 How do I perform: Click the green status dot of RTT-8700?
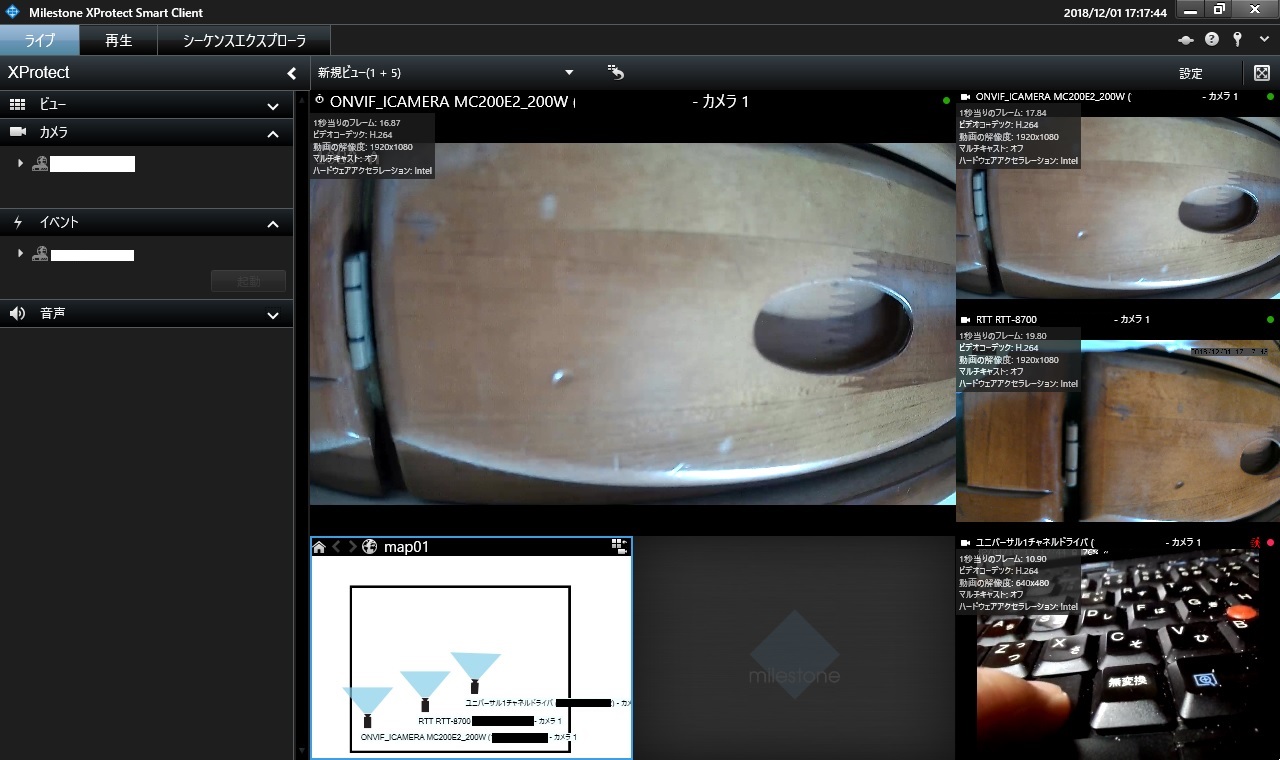coord(1270,320)
